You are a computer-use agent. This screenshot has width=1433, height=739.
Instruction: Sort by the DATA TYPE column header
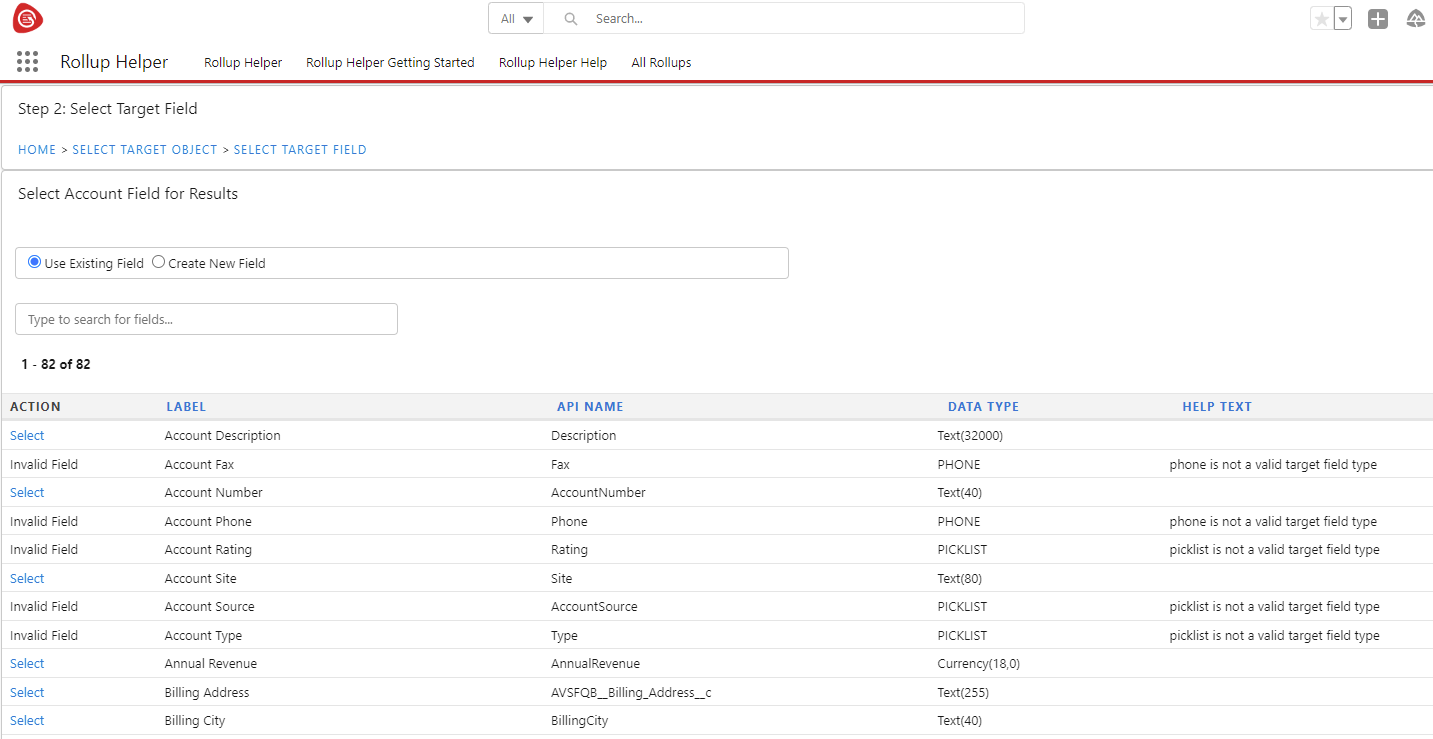click(983, 407)
